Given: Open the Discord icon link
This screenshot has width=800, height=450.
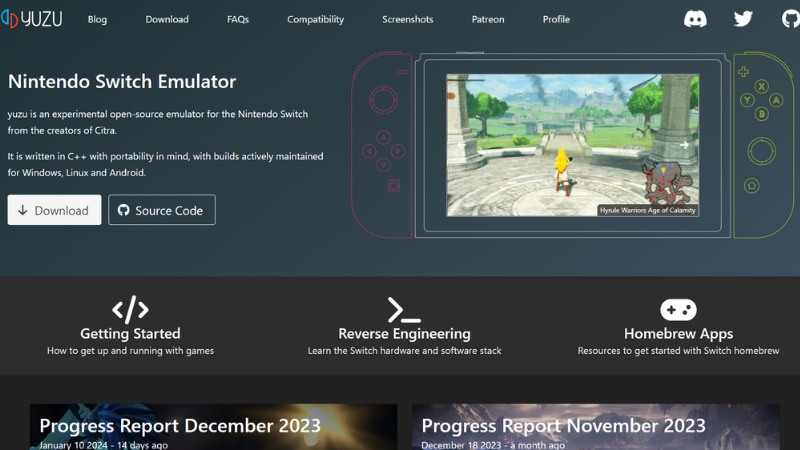Looking at the screenshot, I should coord(695,19).
